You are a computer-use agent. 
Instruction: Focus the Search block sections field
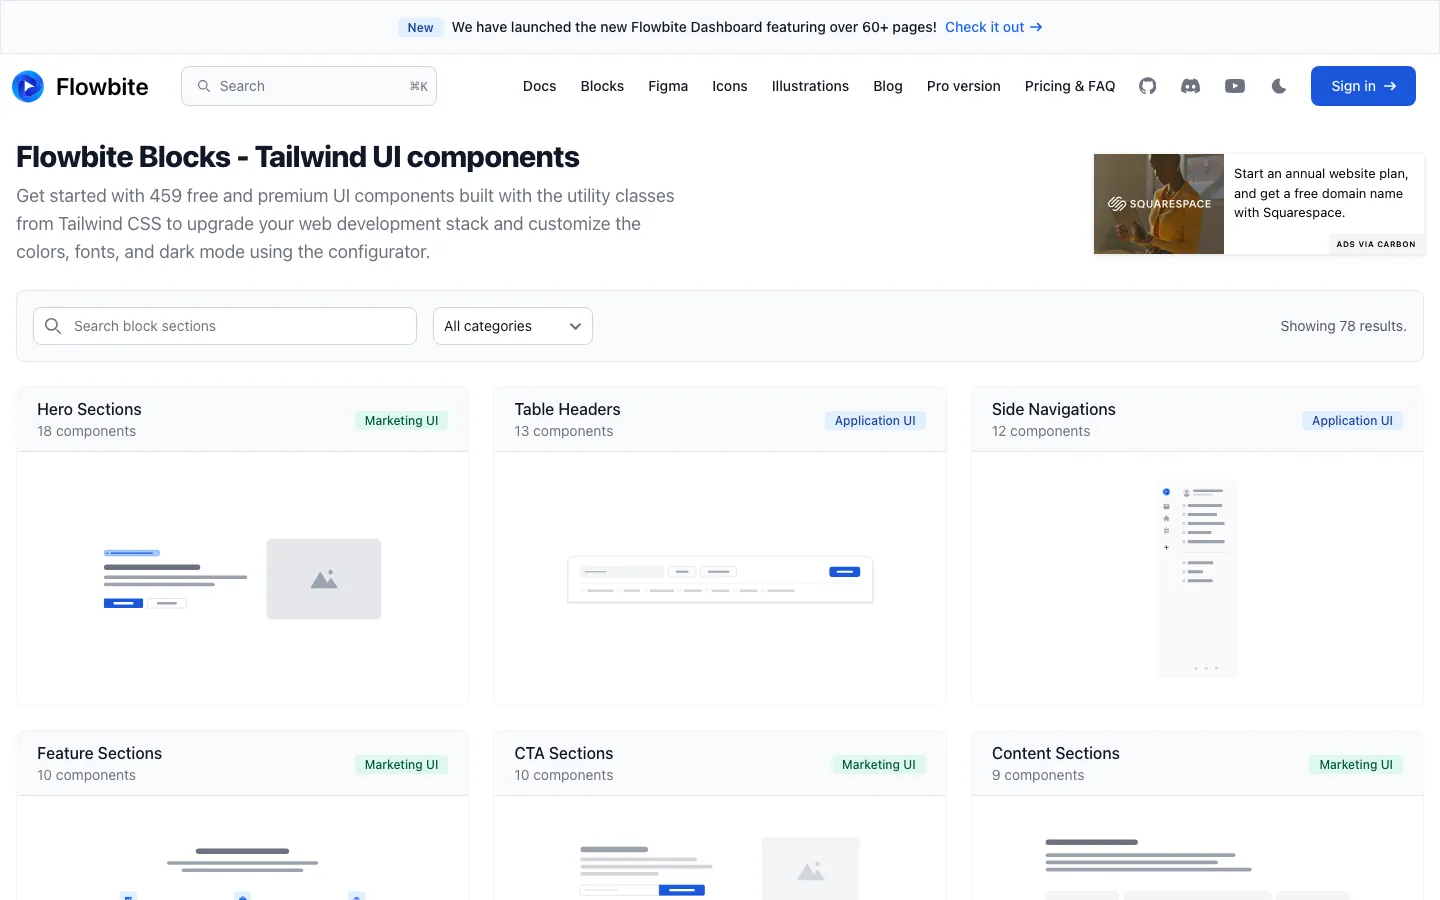[225, 326]
